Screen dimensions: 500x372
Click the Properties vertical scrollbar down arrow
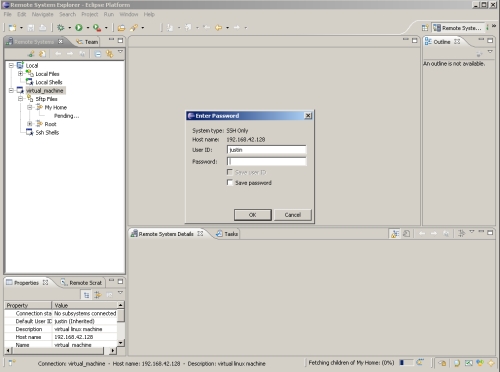[x=121, y=342]
